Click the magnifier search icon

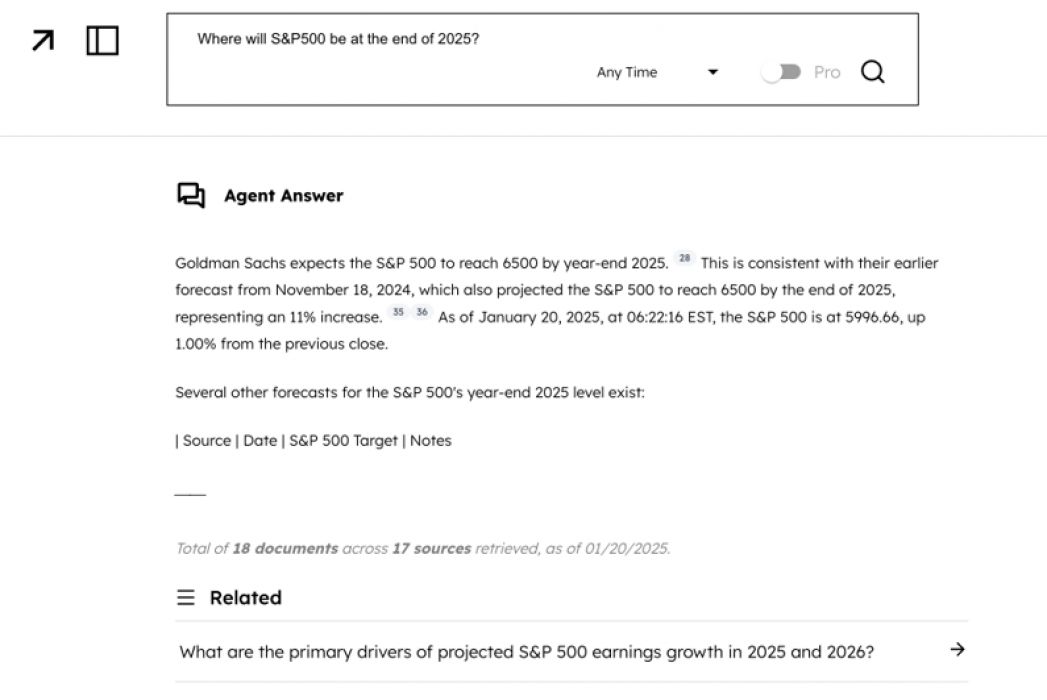pos(873,71)
